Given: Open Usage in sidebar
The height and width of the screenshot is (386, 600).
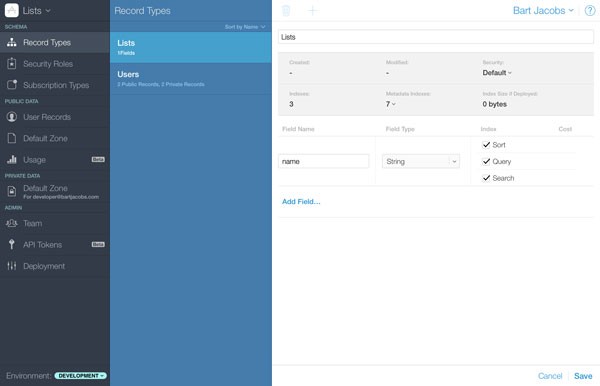Looking at the screenshot, I should click(x=55, y=160).
